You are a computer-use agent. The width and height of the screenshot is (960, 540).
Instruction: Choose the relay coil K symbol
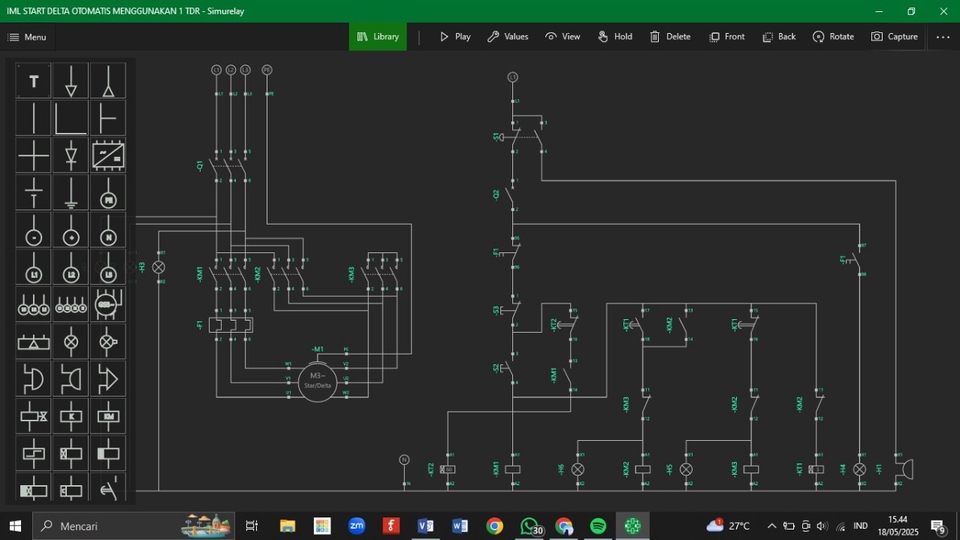(71, 417)
